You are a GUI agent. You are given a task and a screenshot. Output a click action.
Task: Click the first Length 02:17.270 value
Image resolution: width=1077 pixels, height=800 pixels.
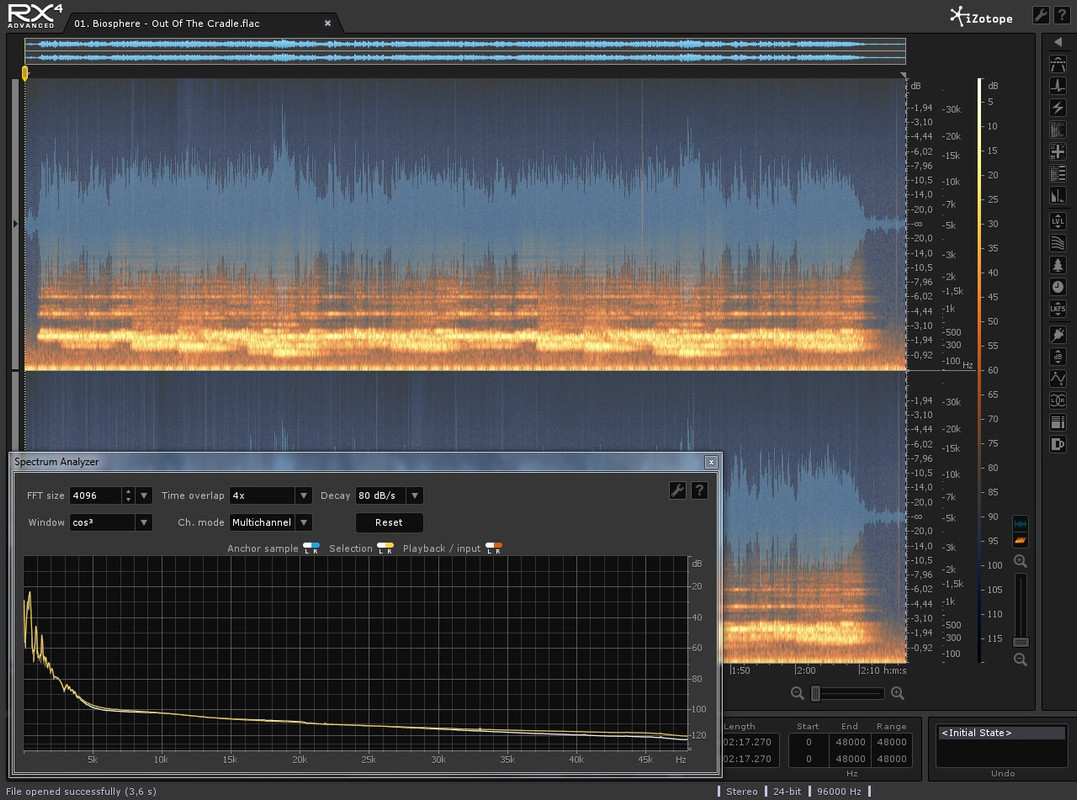point(747,742)
